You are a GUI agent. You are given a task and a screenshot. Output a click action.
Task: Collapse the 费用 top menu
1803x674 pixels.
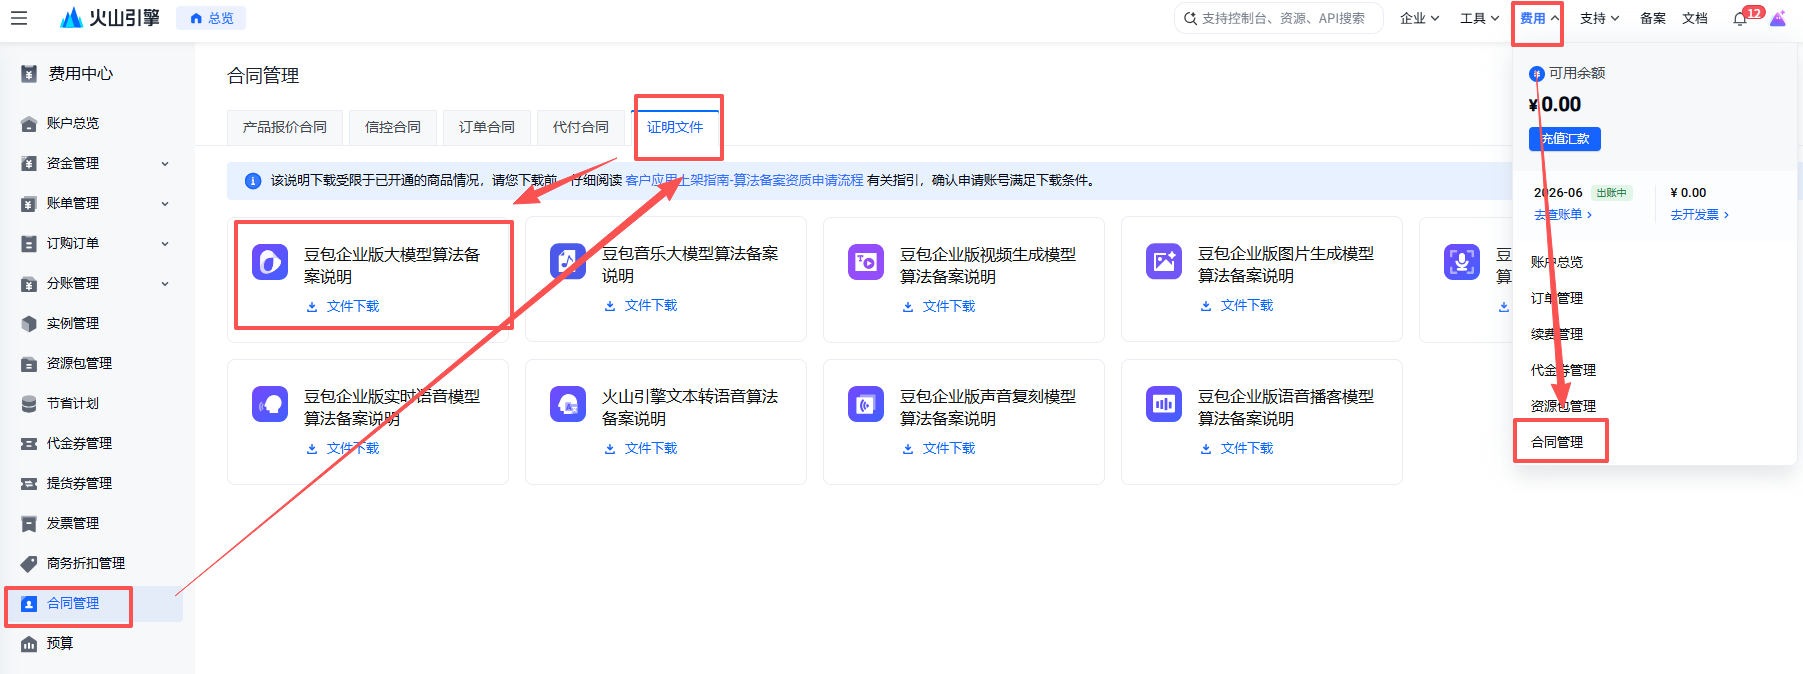1539,18
